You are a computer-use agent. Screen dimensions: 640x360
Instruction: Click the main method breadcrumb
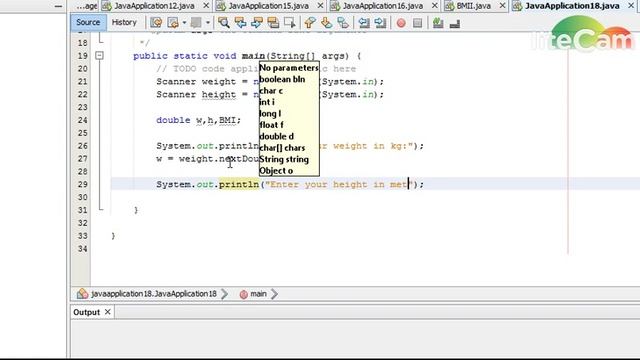coord(258,294)
